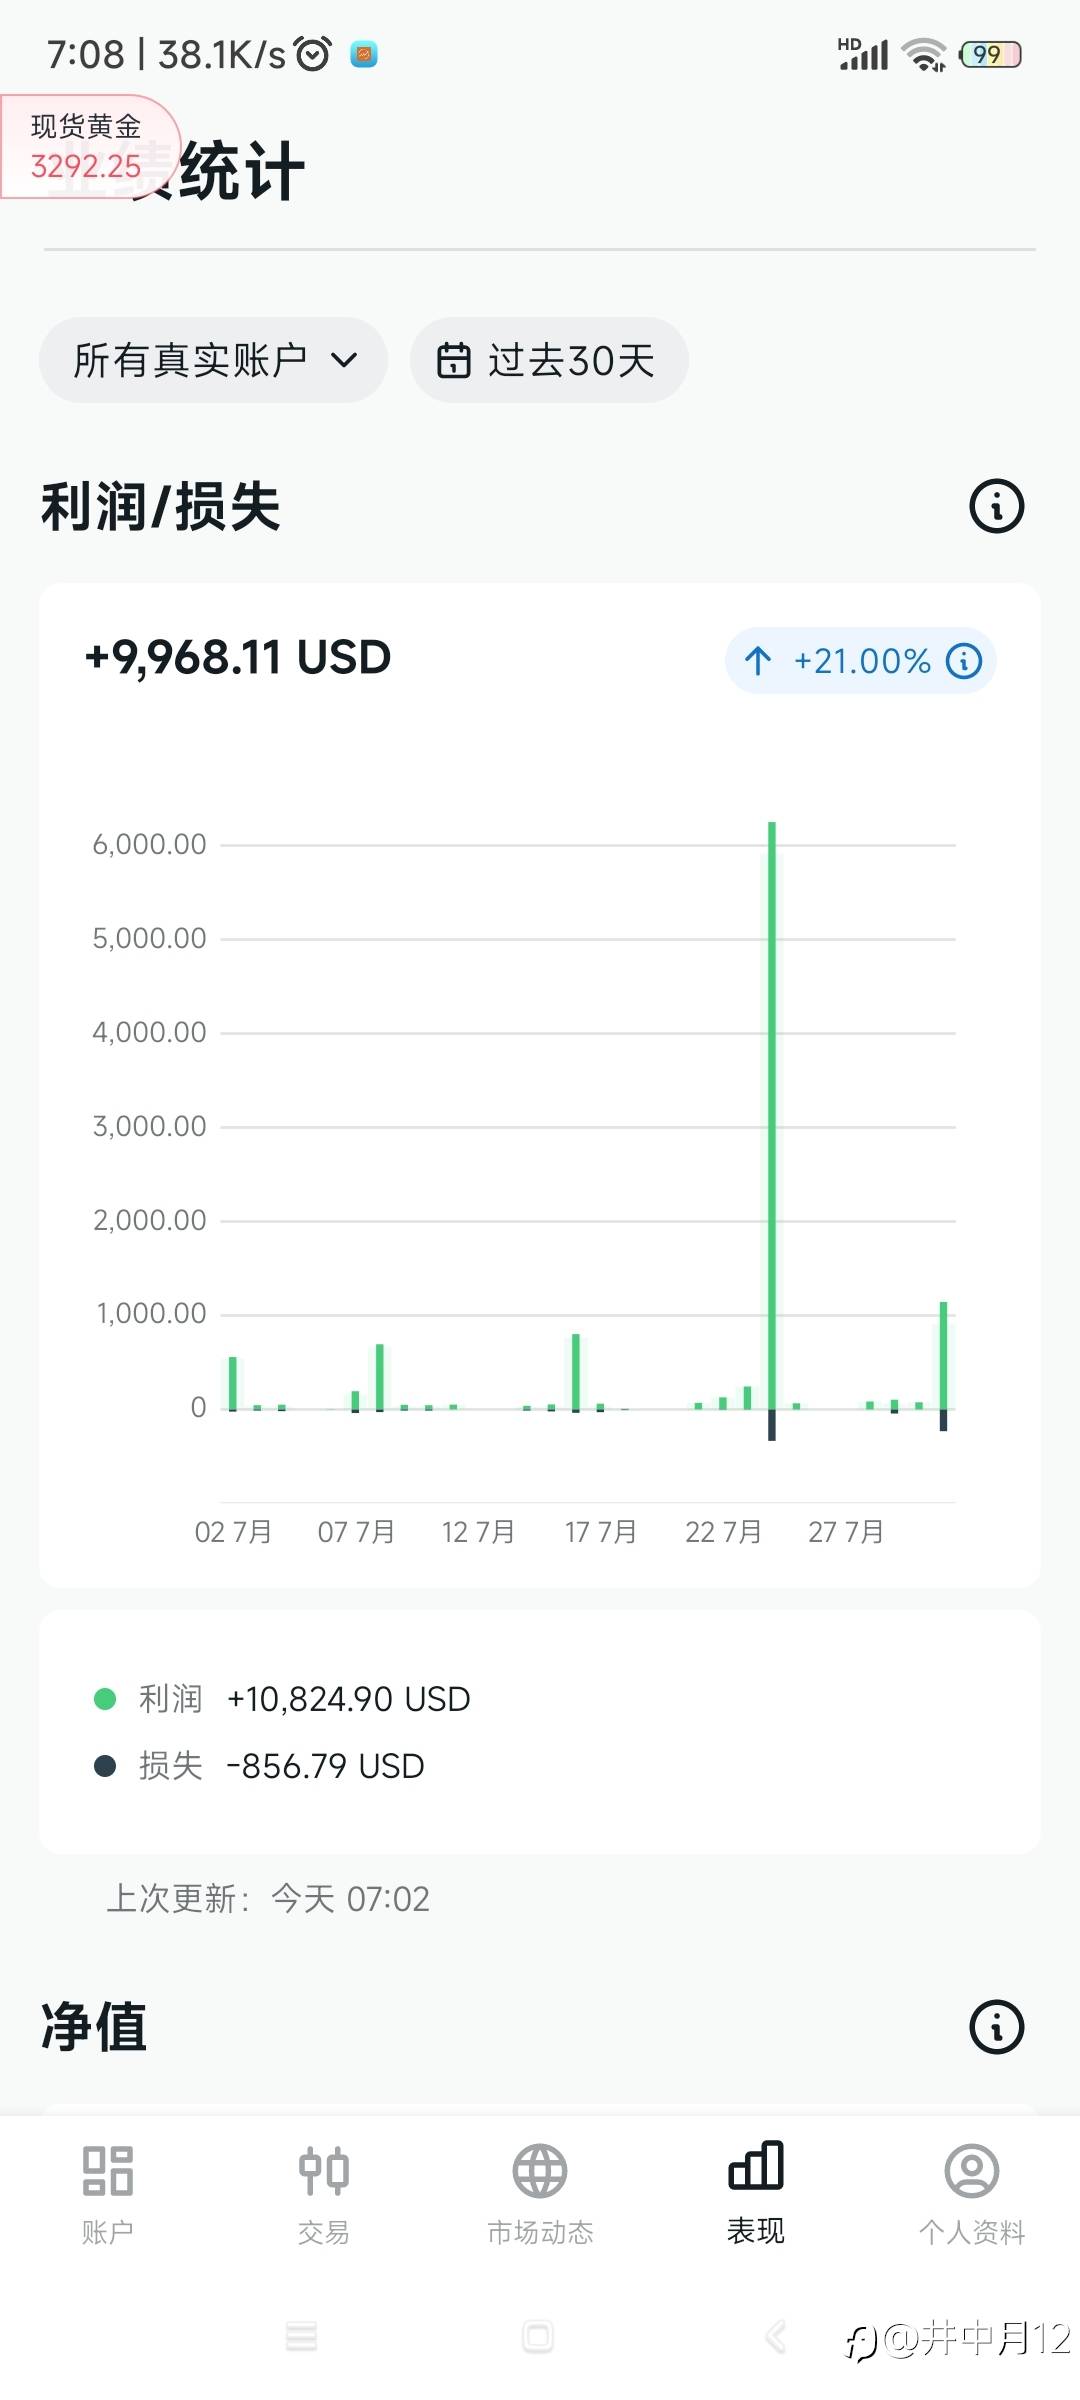Open the 账户 tab icon
Viewport: 1080px width, 2400px height.
click(108, 2171)
